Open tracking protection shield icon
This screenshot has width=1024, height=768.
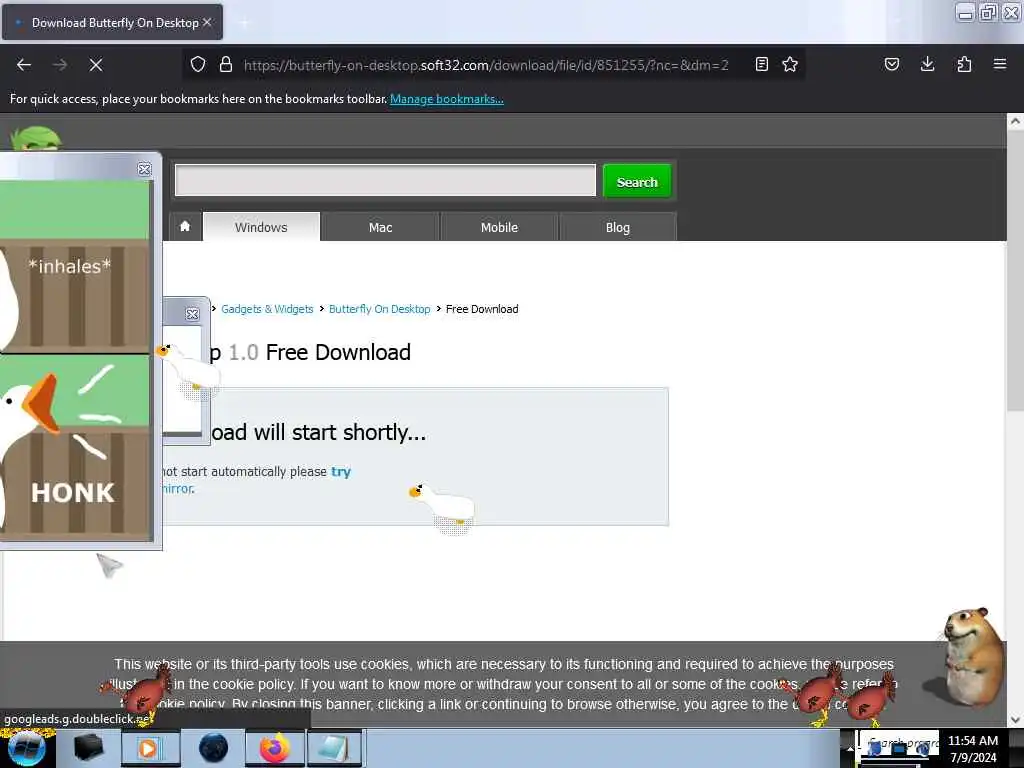click(198, 64)
